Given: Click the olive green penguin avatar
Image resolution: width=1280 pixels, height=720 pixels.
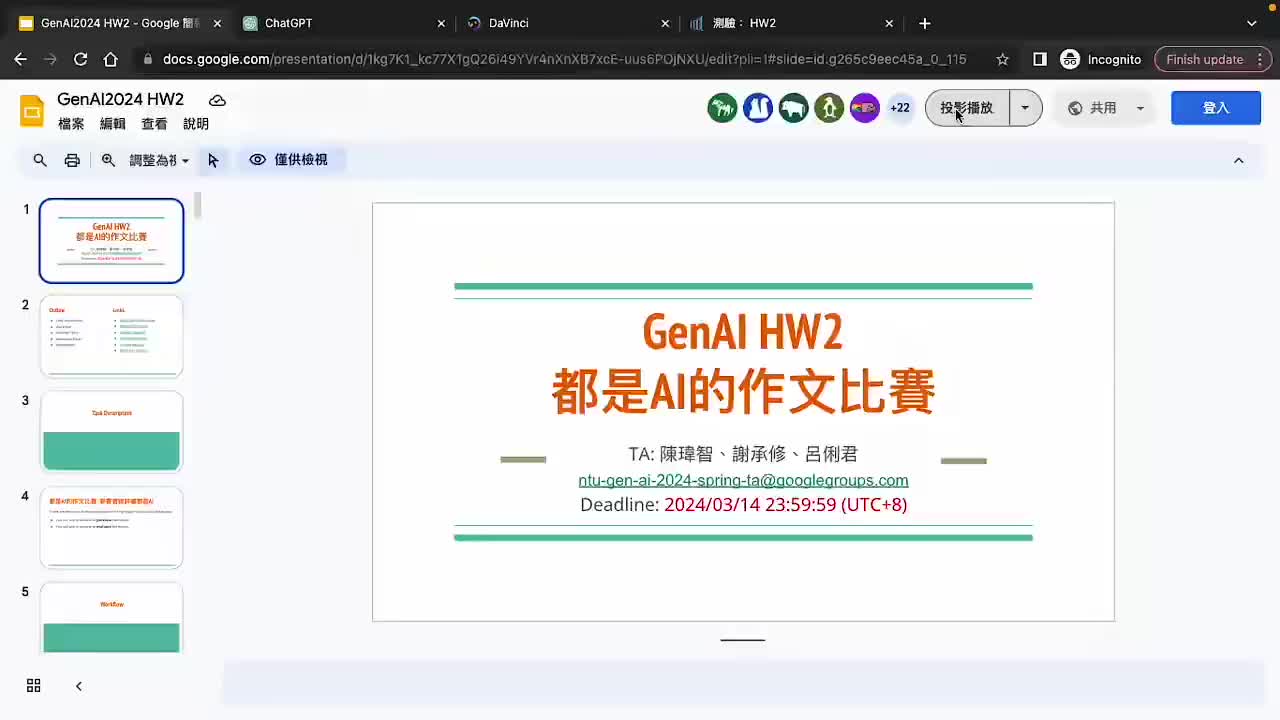Looking at the screenshot, I should pos(829,108).
